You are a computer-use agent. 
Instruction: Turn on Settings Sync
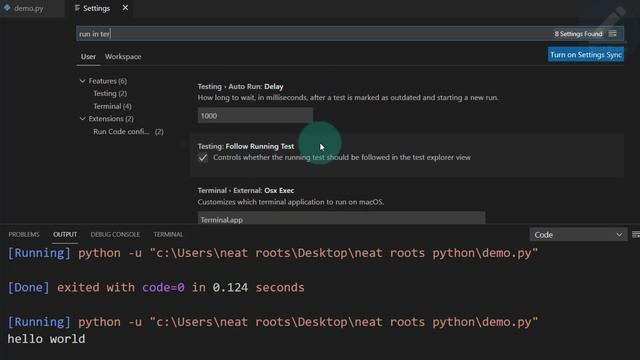point(585,55)
